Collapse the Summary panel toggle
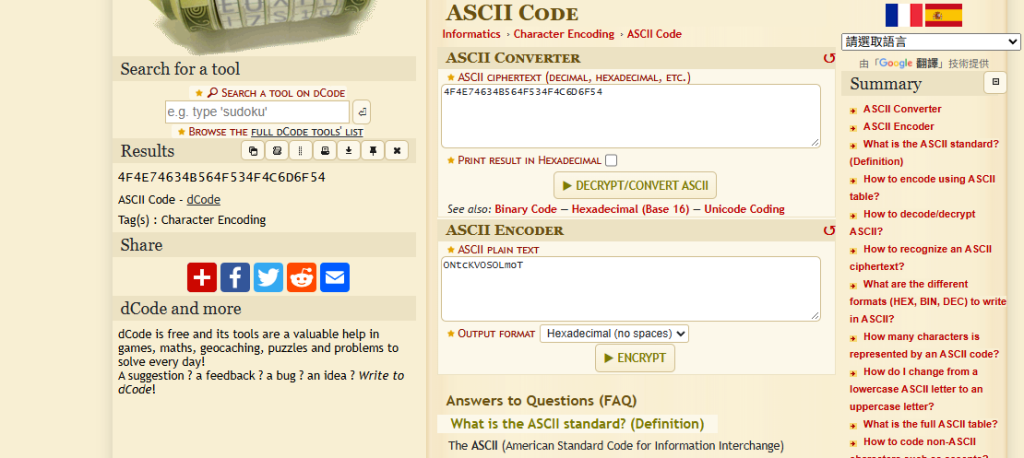This screenshot has width=1024, height=458. 995,82
